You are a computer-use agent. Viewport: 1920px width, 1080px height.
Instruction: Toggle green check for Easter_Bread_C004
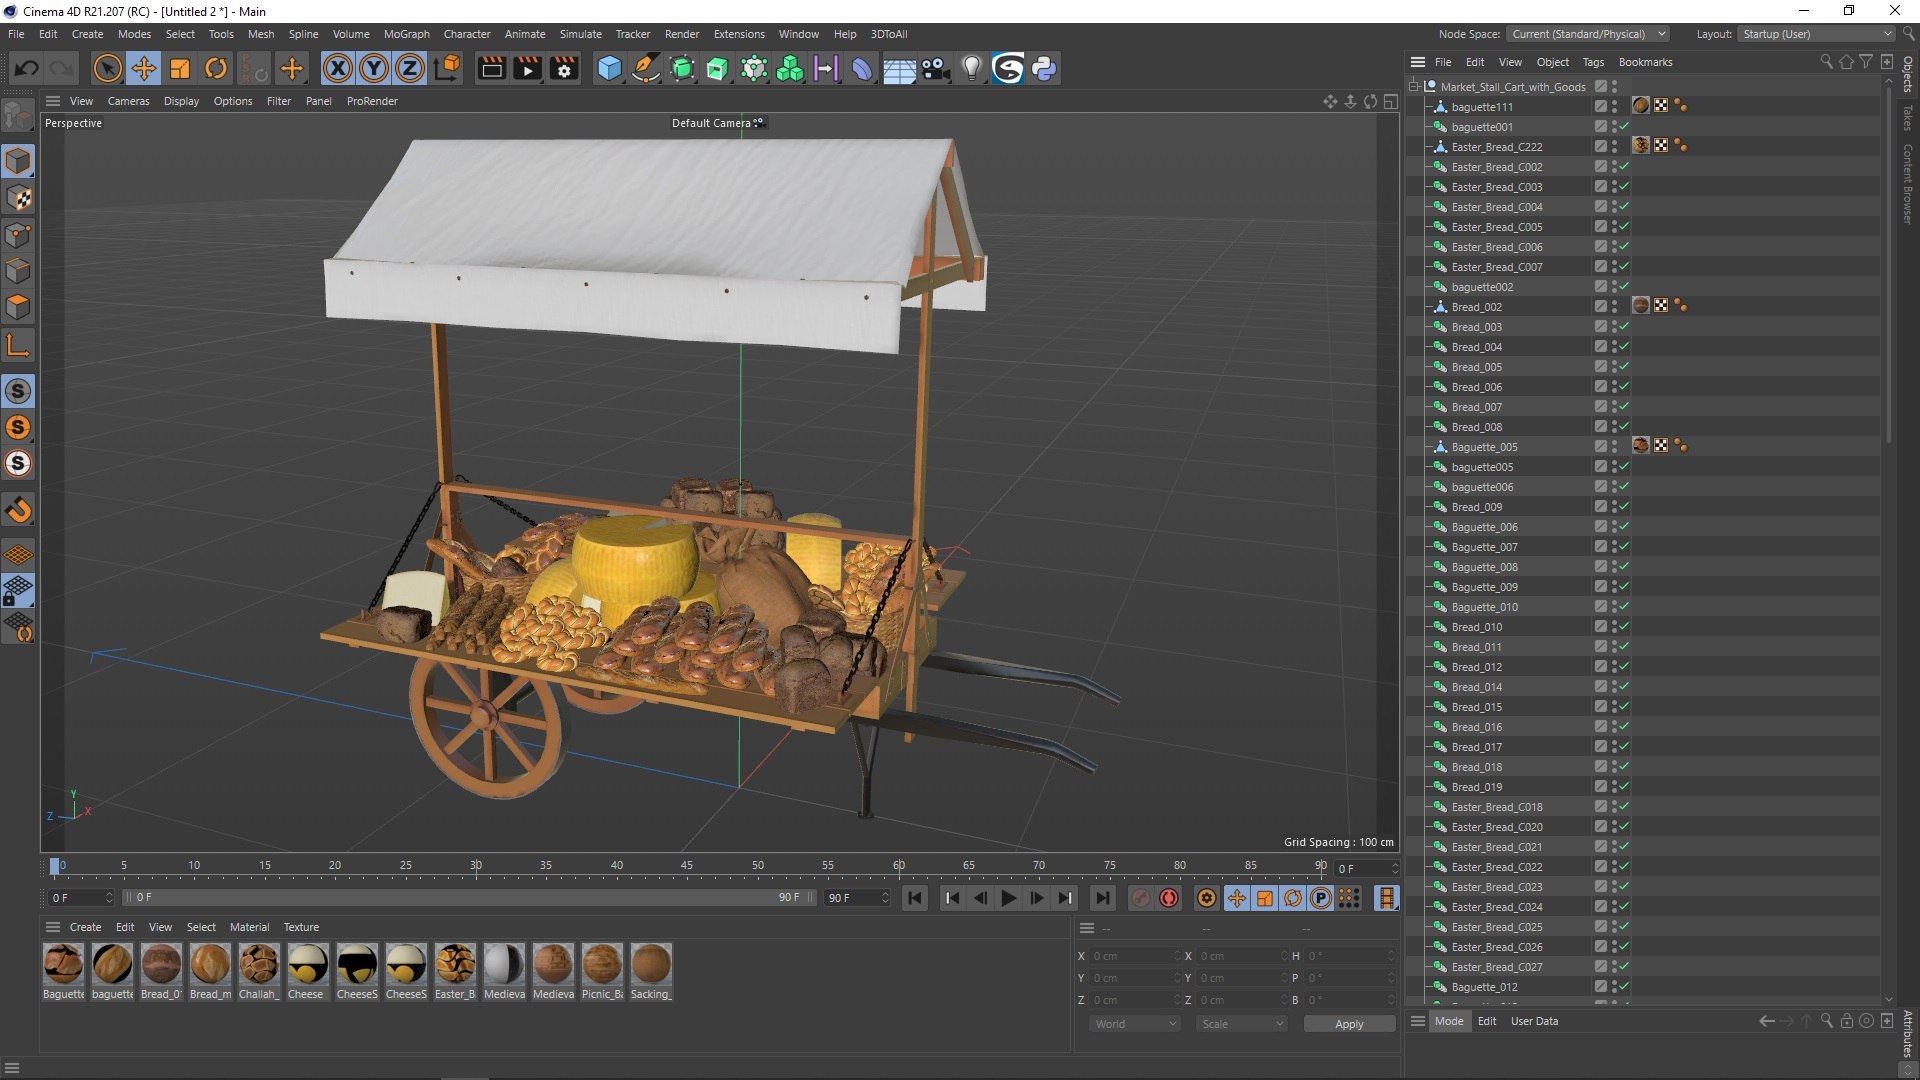coord(1624,207)
